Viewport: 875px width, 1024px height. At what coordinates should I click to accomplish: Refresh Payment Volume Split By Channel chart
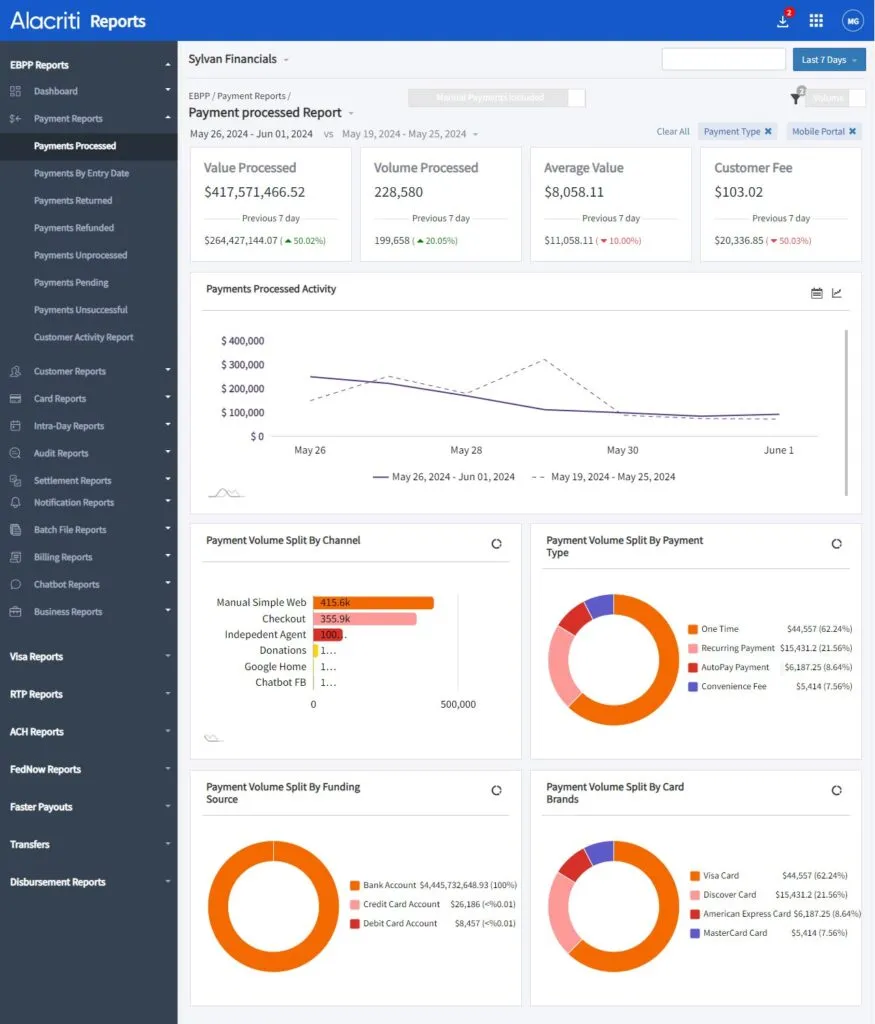tap(496, 544)
